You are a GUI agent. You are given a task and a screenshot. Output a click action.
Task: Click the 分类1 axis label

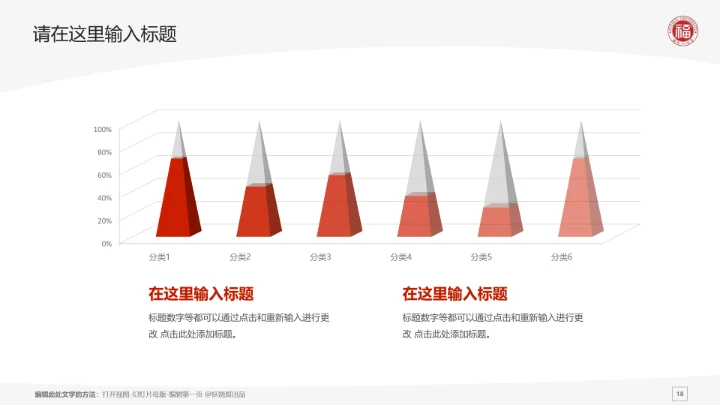[159, 257]
